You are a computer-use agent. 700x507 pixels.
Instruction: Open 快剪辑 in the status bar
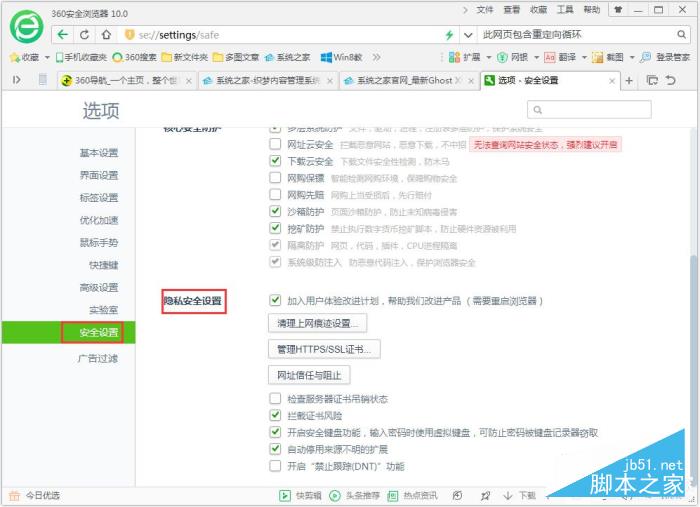pos(300,495)
